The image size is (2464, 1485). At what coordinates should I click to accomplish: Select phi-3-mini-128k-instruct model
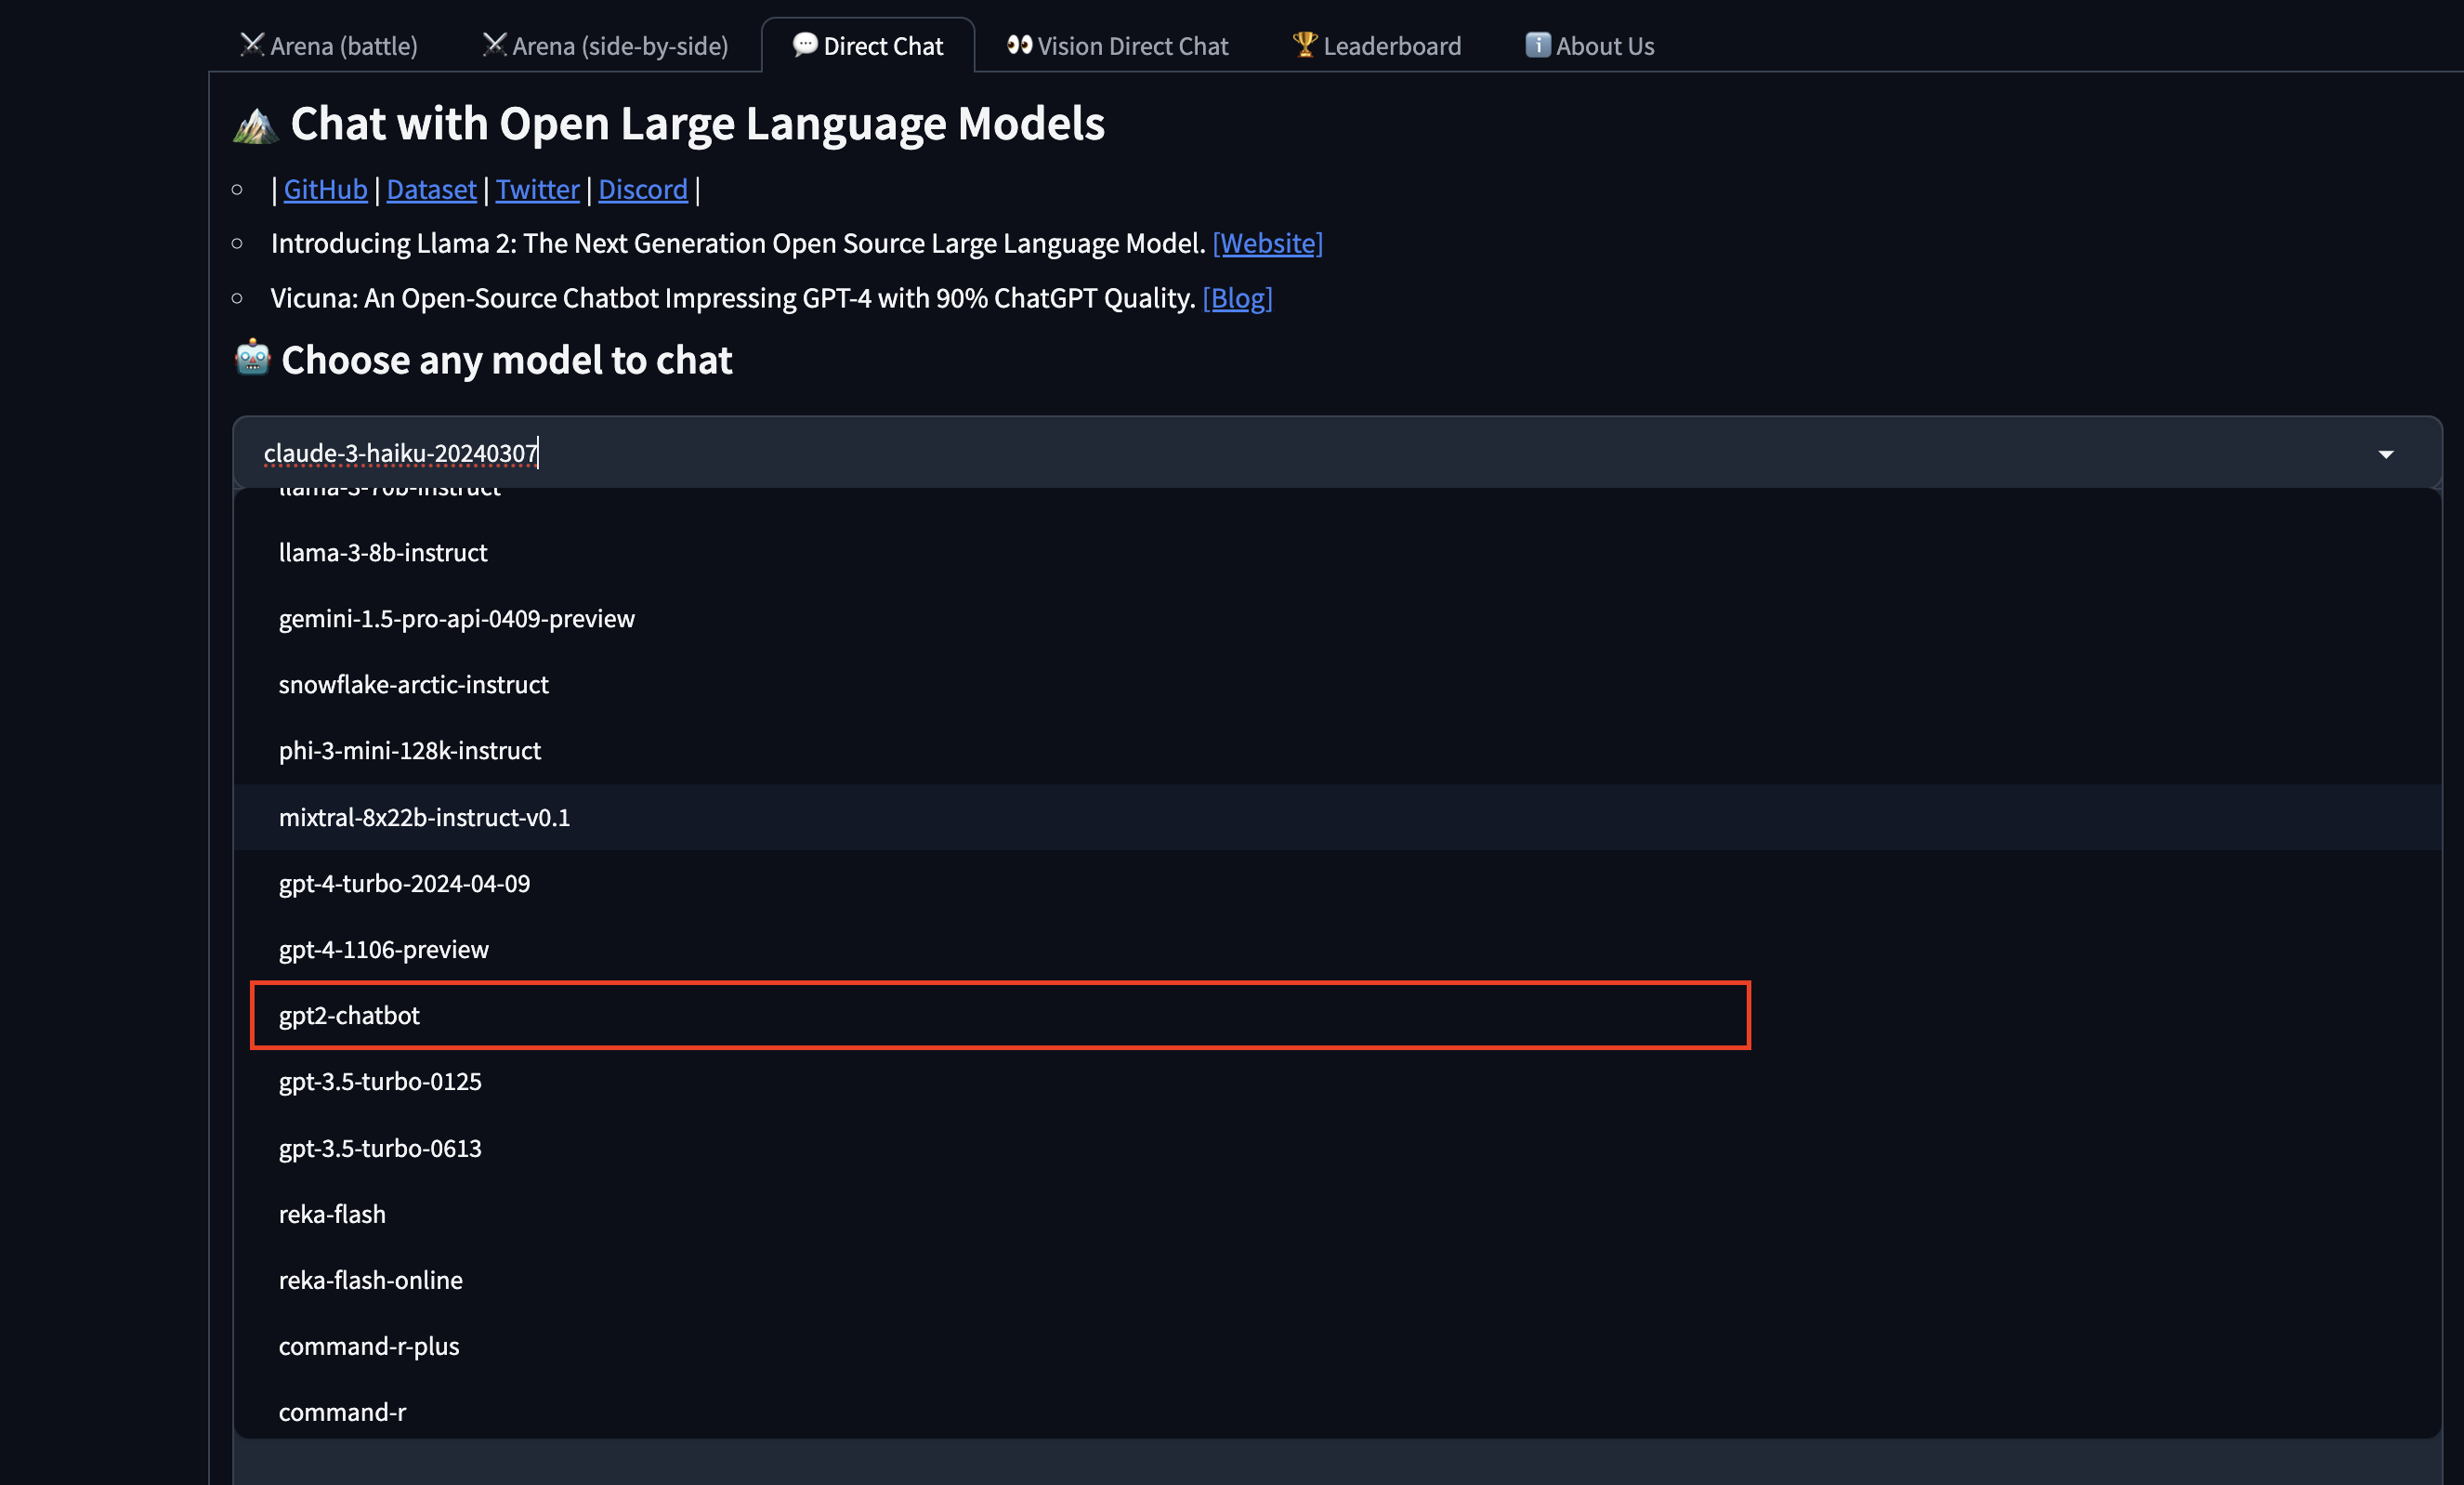pyautogui.click(x=408, y=750)
